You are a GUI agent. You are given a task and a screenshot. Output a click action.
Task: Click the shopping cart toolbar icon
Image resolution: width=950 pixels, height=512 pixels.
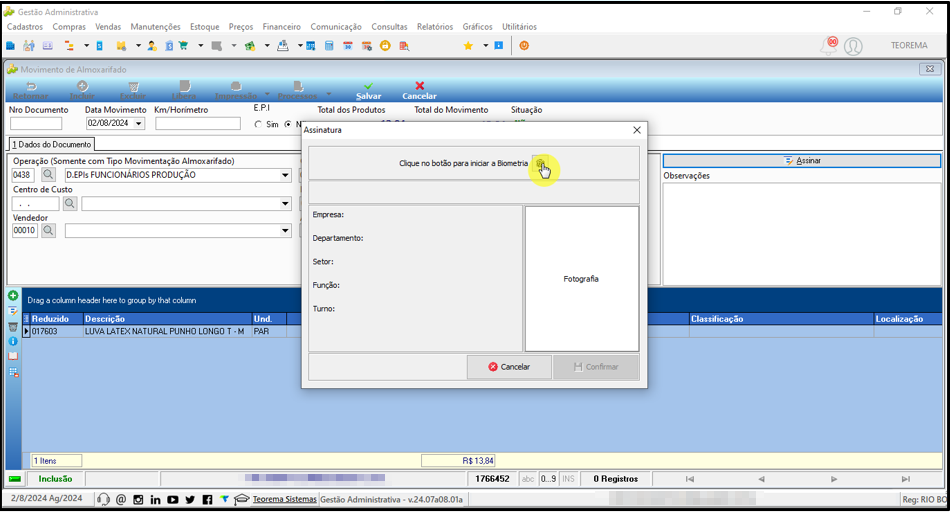click(x=184, y=46)
